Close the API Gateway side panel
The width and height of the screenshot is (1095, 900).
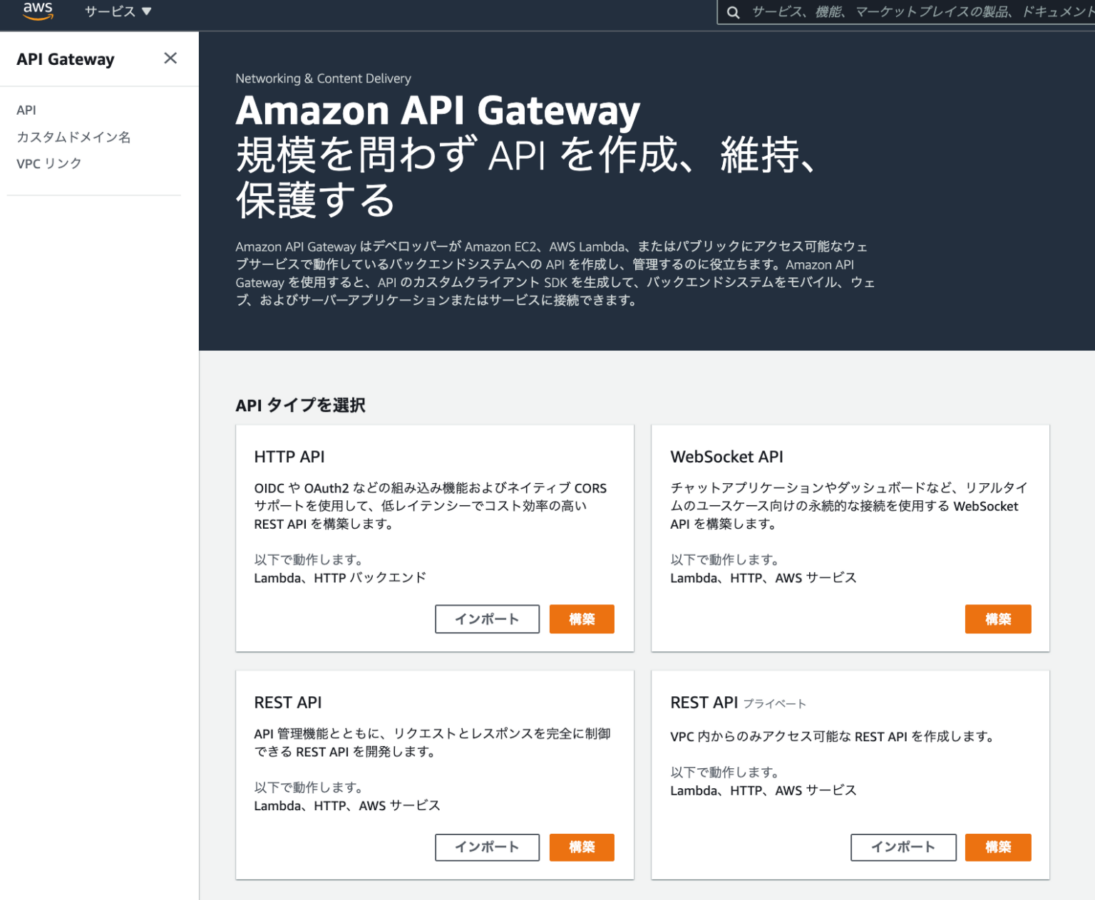coord(170,58)
